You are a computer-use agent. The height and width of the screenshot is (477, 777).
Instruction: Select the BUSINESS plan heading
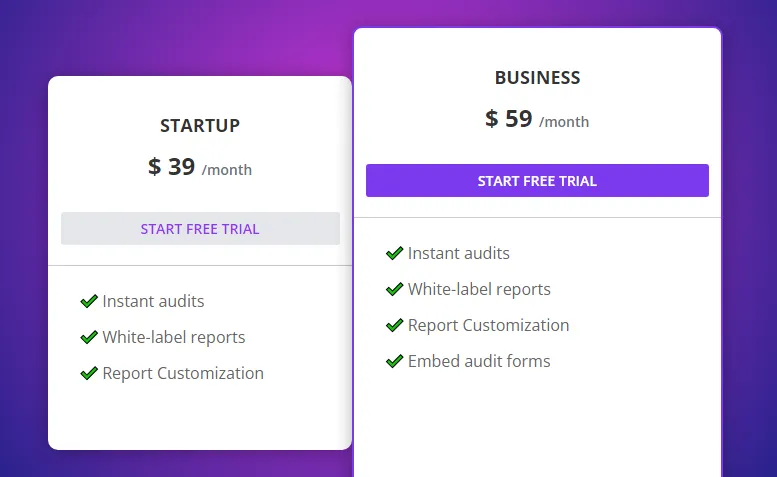(537, 77)
